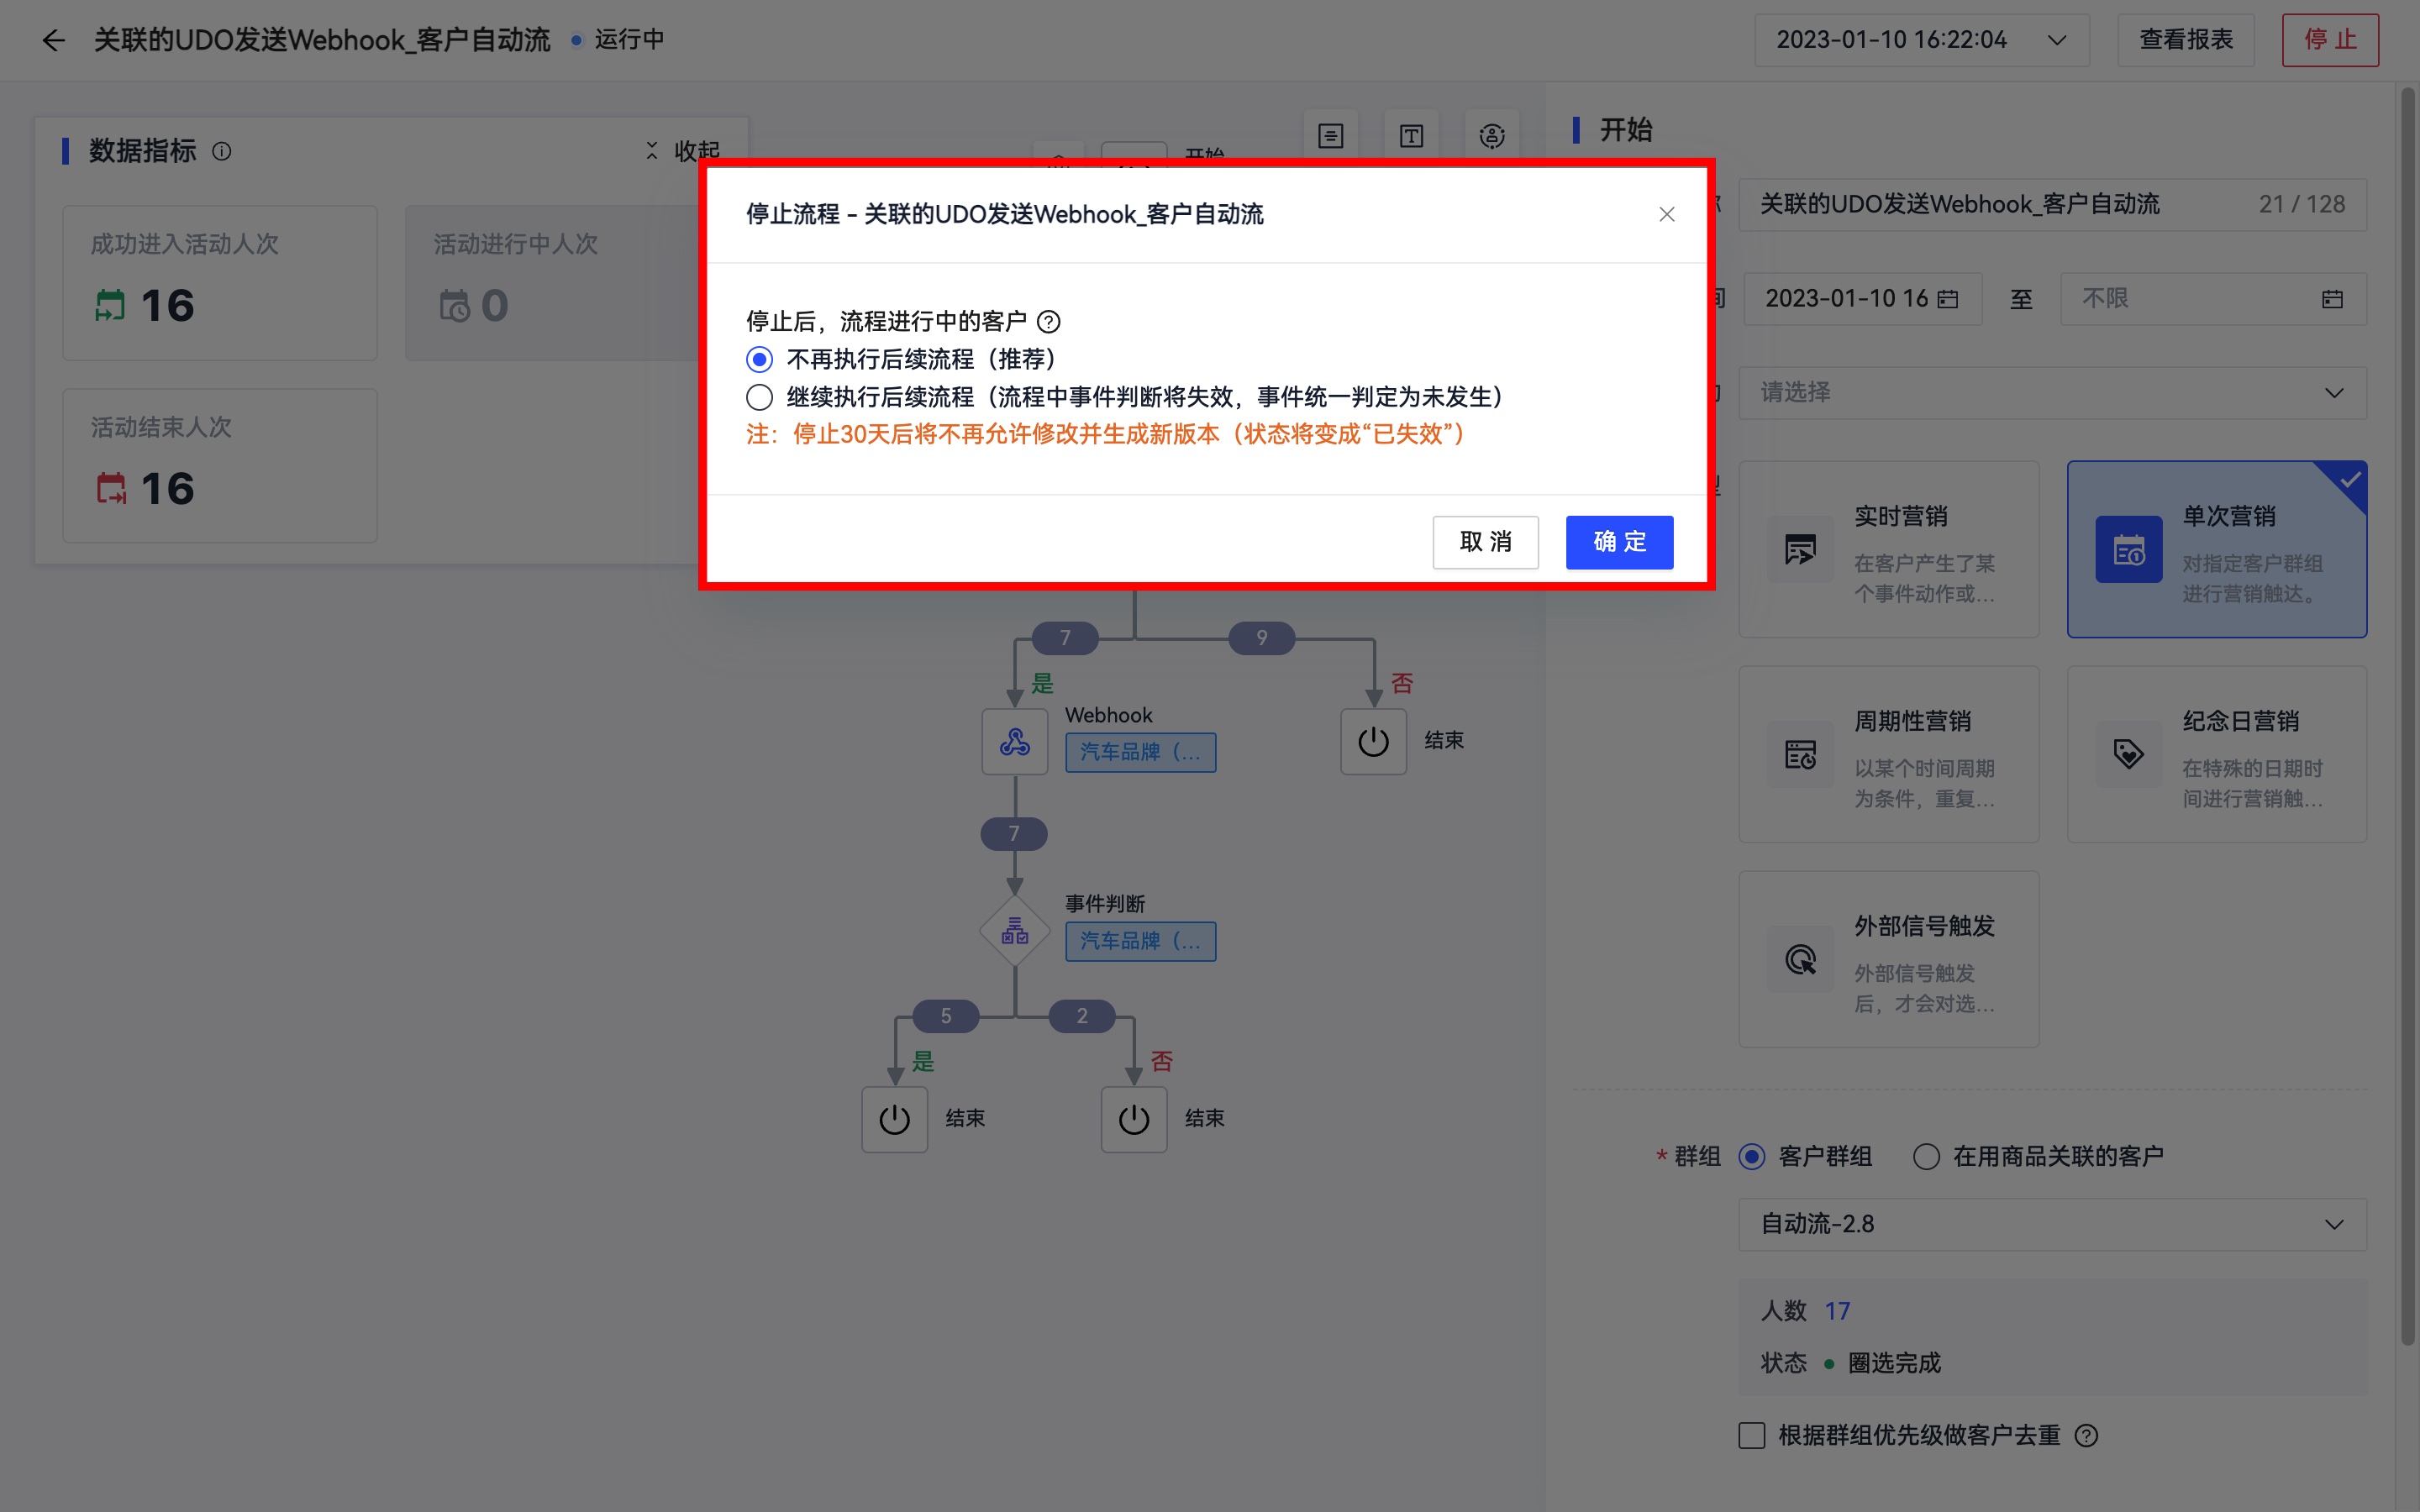This screenshot has height=1512, width=2420.
Task: Click help icon beside 根据群组优先级做客户去重
Action: (2086, 1436)
